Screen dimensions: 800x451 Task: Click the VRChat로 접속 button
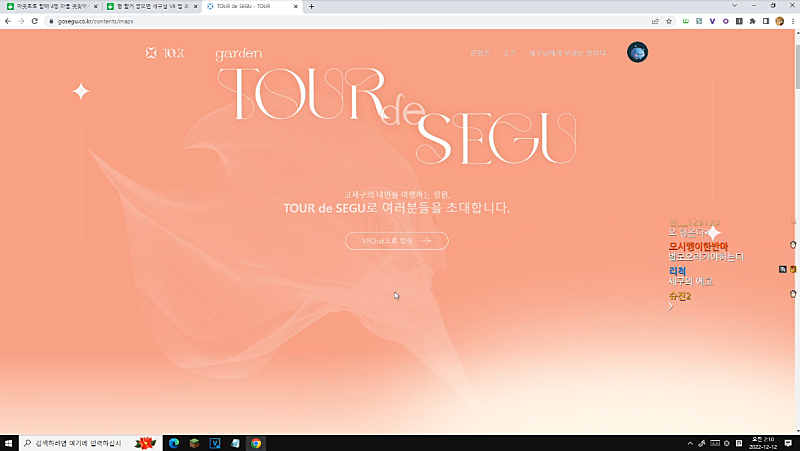tap(396, 241)
